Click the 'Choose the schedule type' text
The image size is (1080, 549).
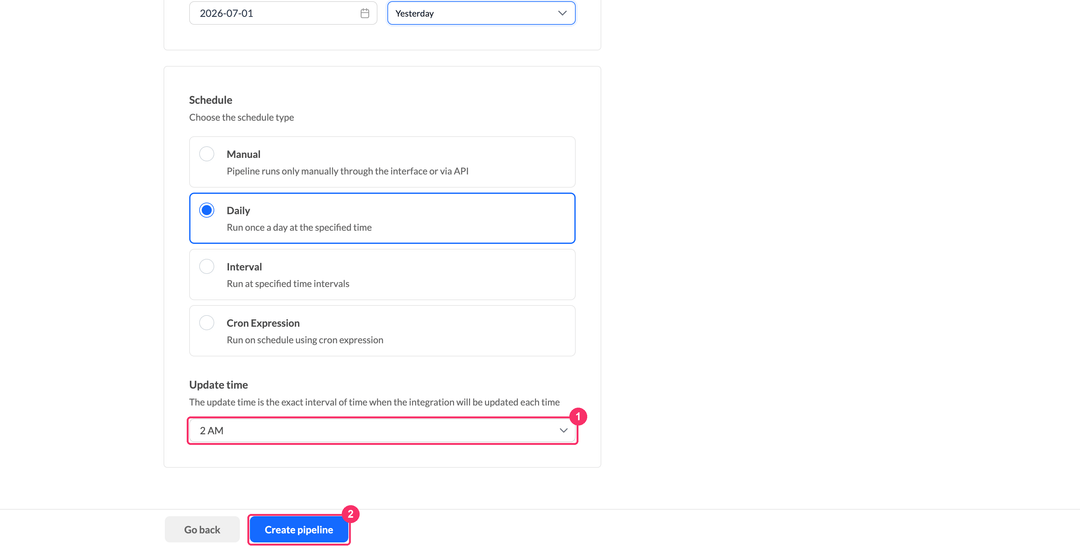click(242, 118)
